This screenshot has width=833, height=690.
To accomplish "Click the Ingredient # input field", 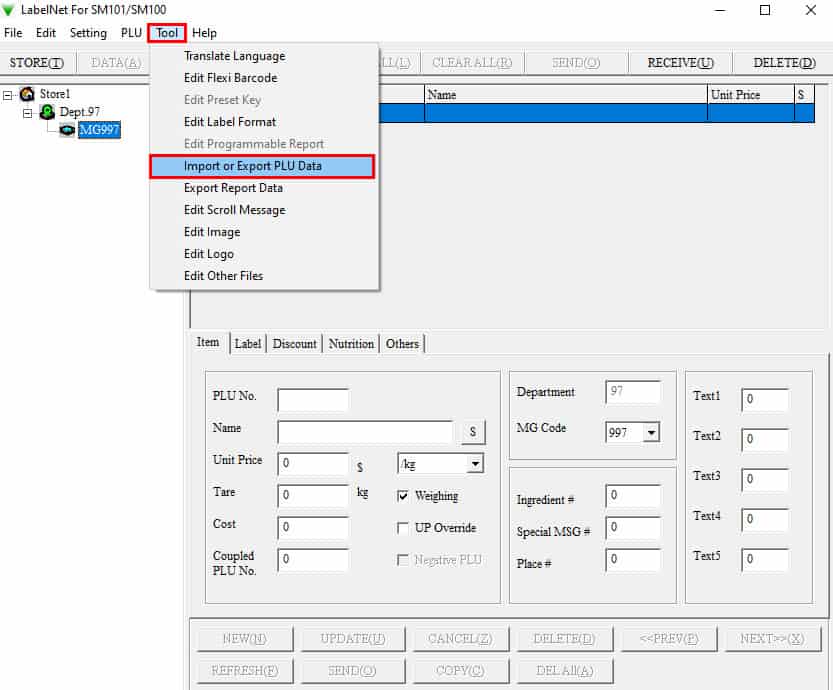I will coord(633,496).
